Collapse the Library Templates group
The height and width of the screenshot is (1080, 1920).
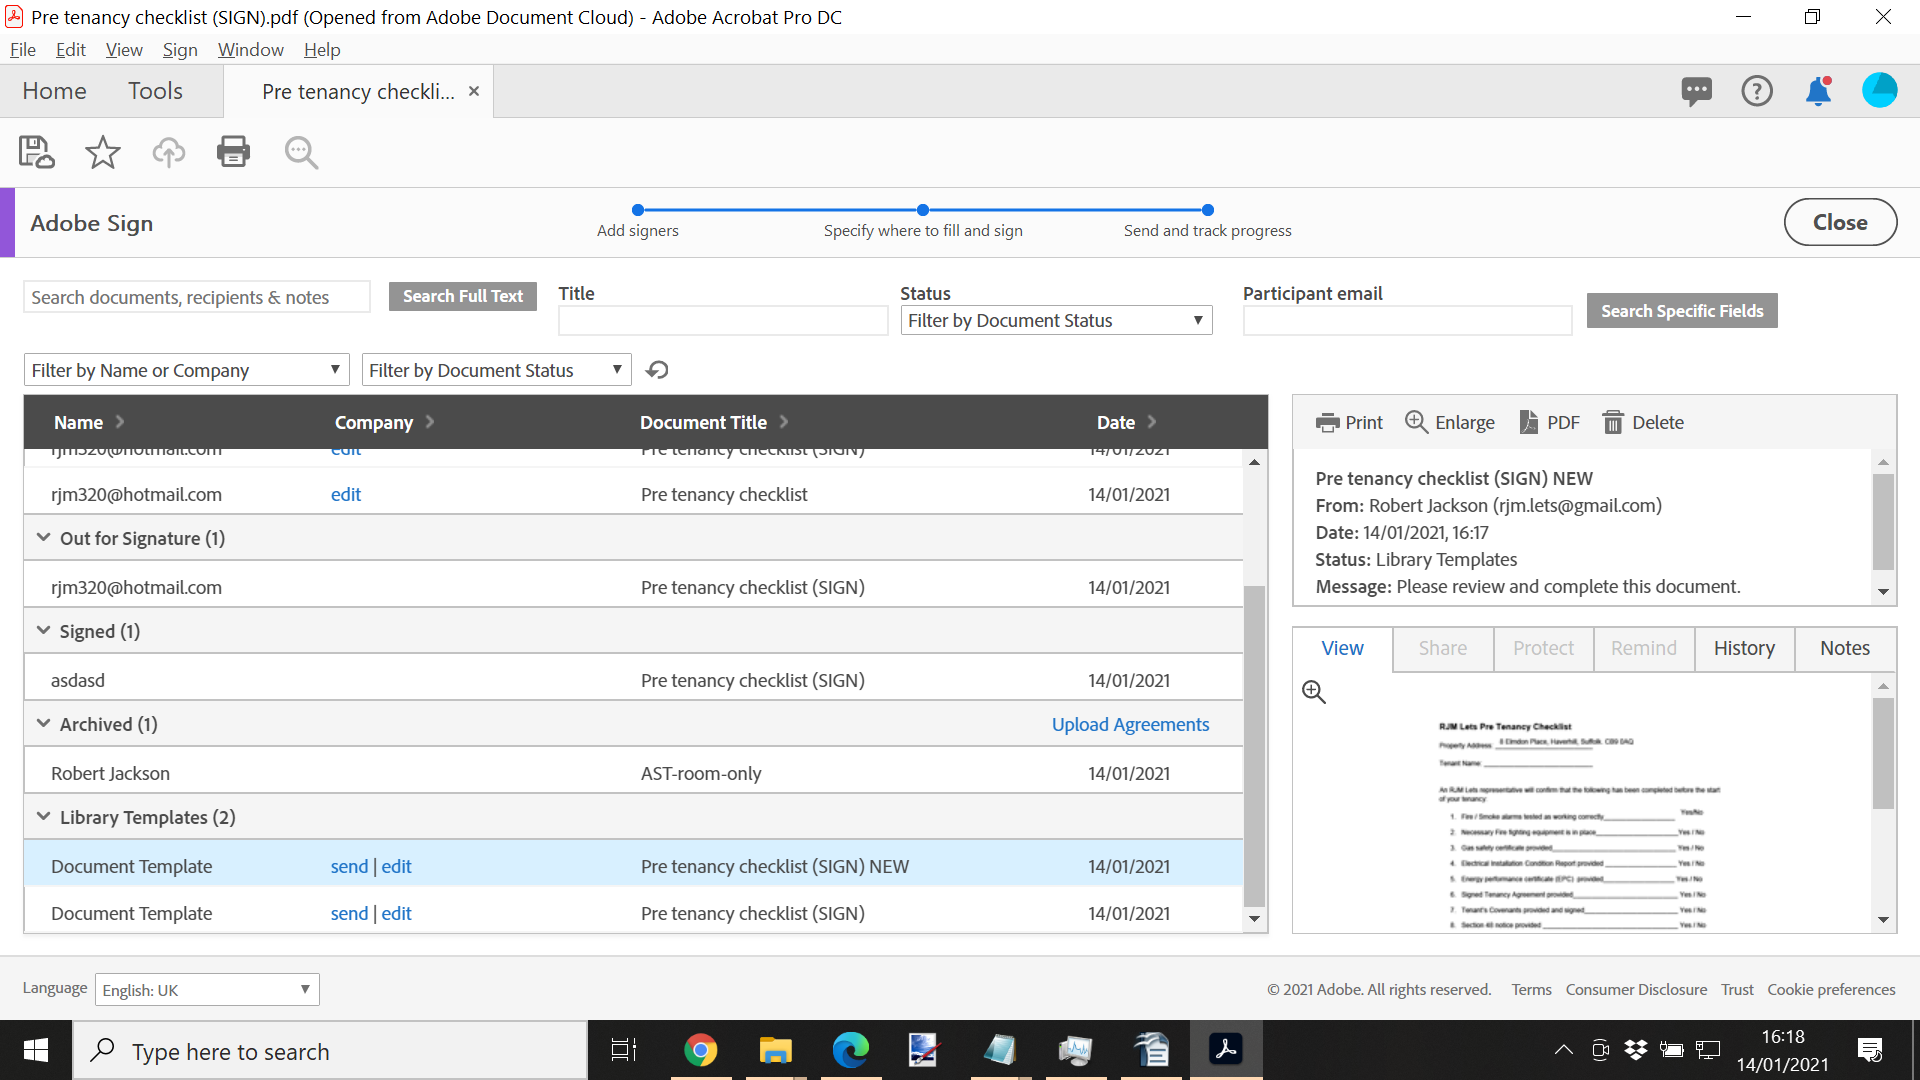[x=43, y=817]
